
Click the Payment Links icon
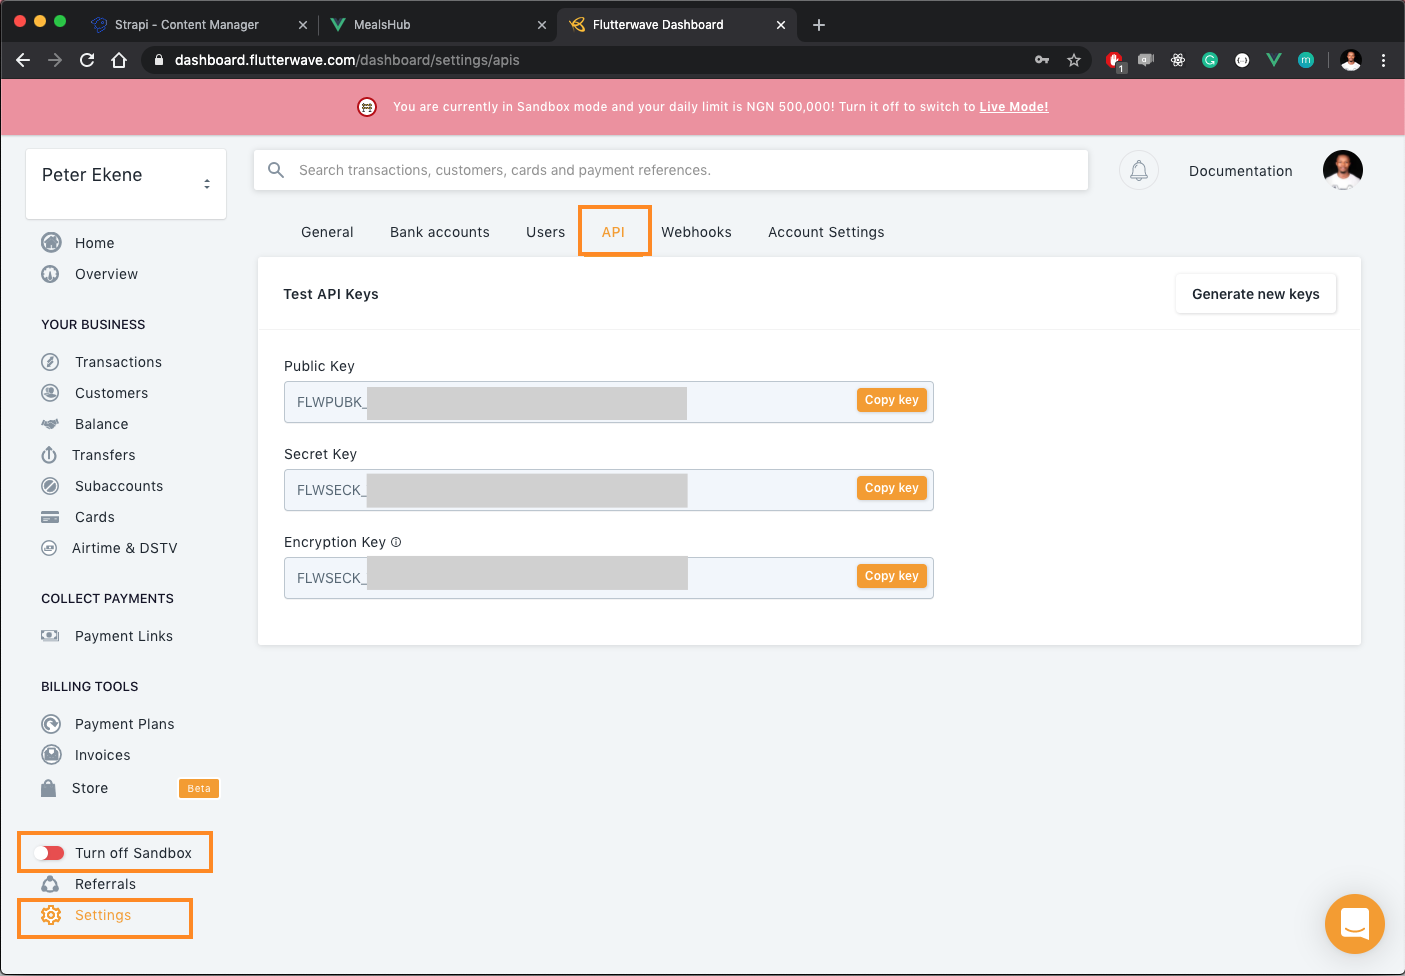coord(50,635)
